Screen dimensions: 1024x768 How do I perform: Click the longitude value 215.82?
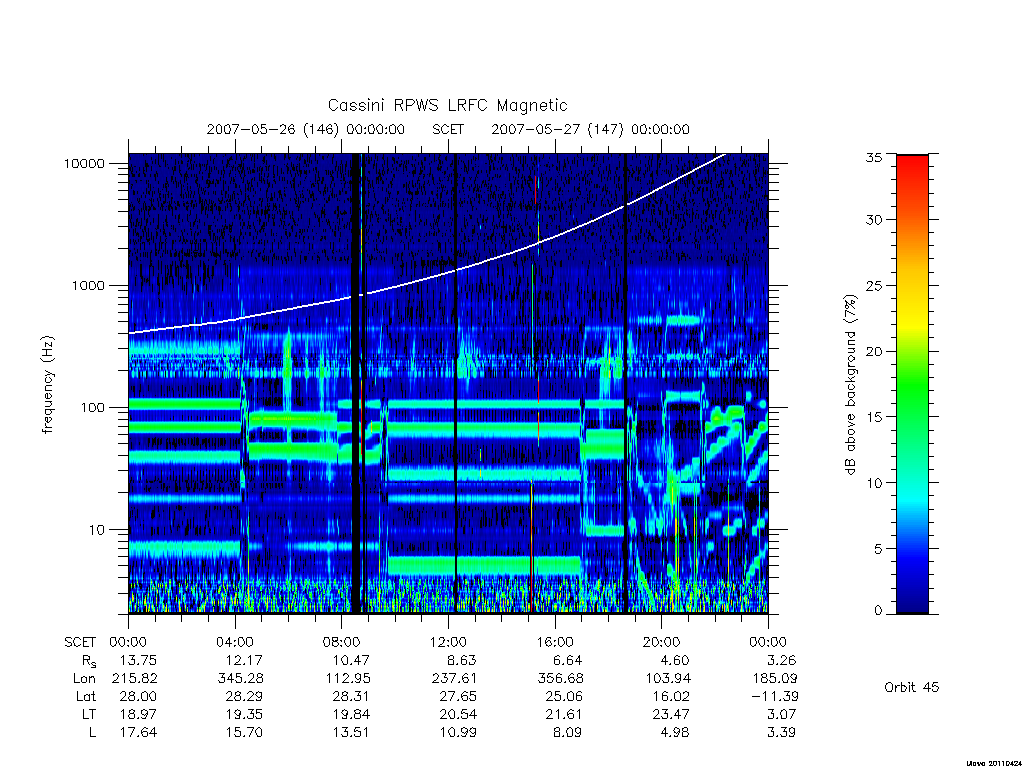point(135,679)
